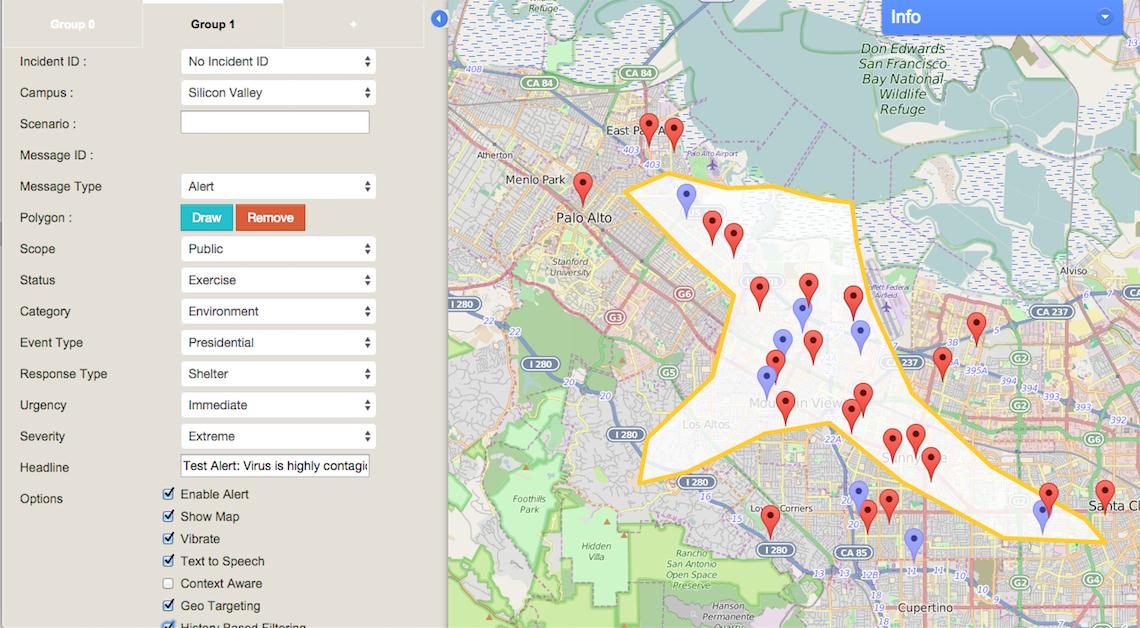
Task: Click the Foothills Park map label
Action: 529,504
